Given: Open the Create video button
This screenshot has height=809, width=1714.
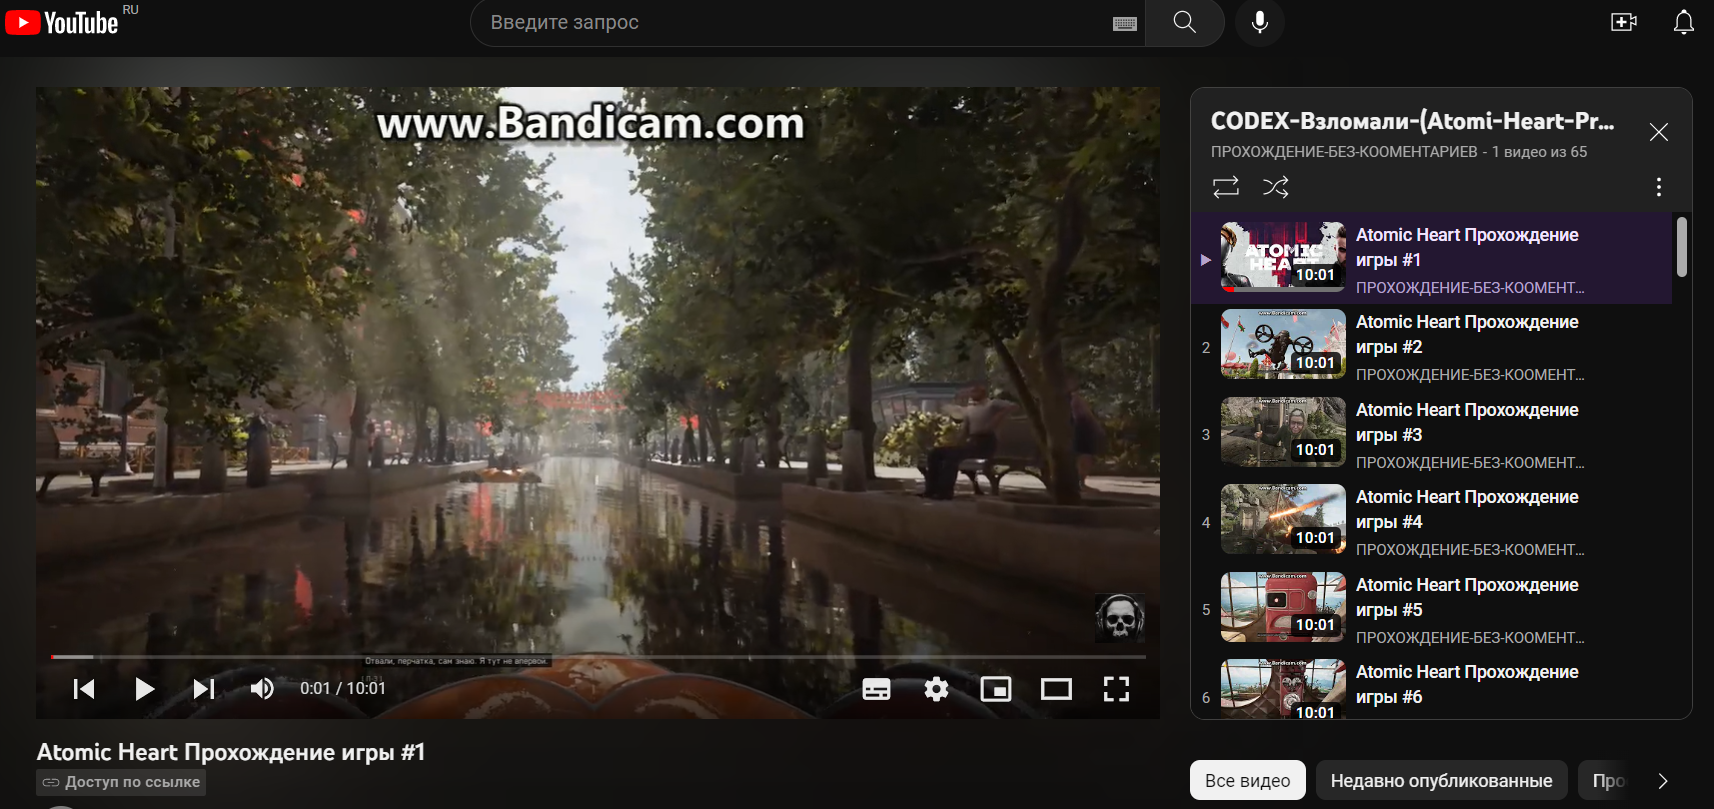Looking at the screenshot, I should [x=1624, y=22].
